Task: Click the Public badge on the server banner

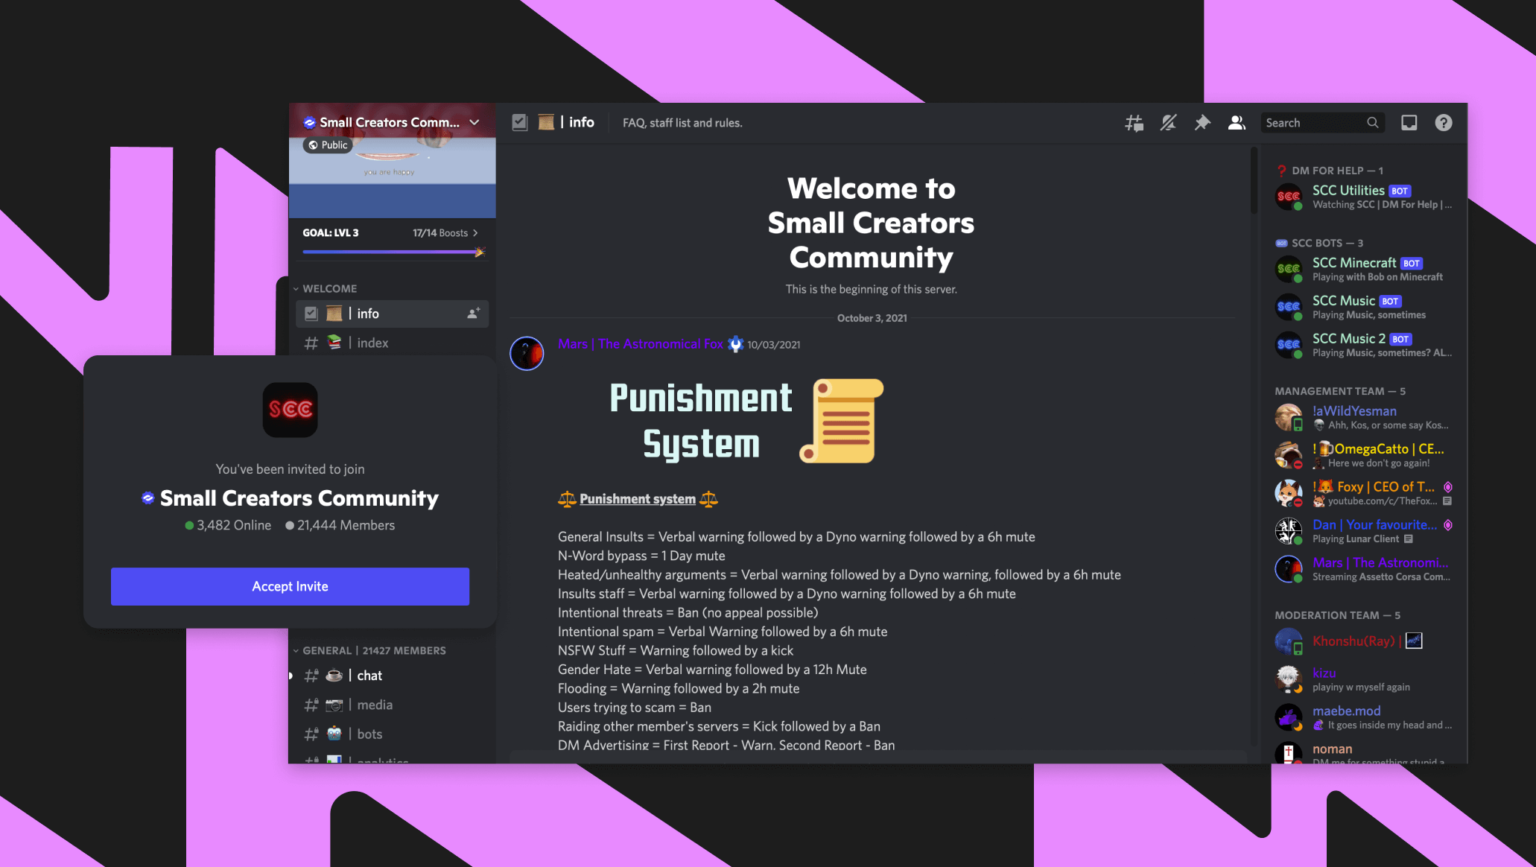Action: (327, 144)
